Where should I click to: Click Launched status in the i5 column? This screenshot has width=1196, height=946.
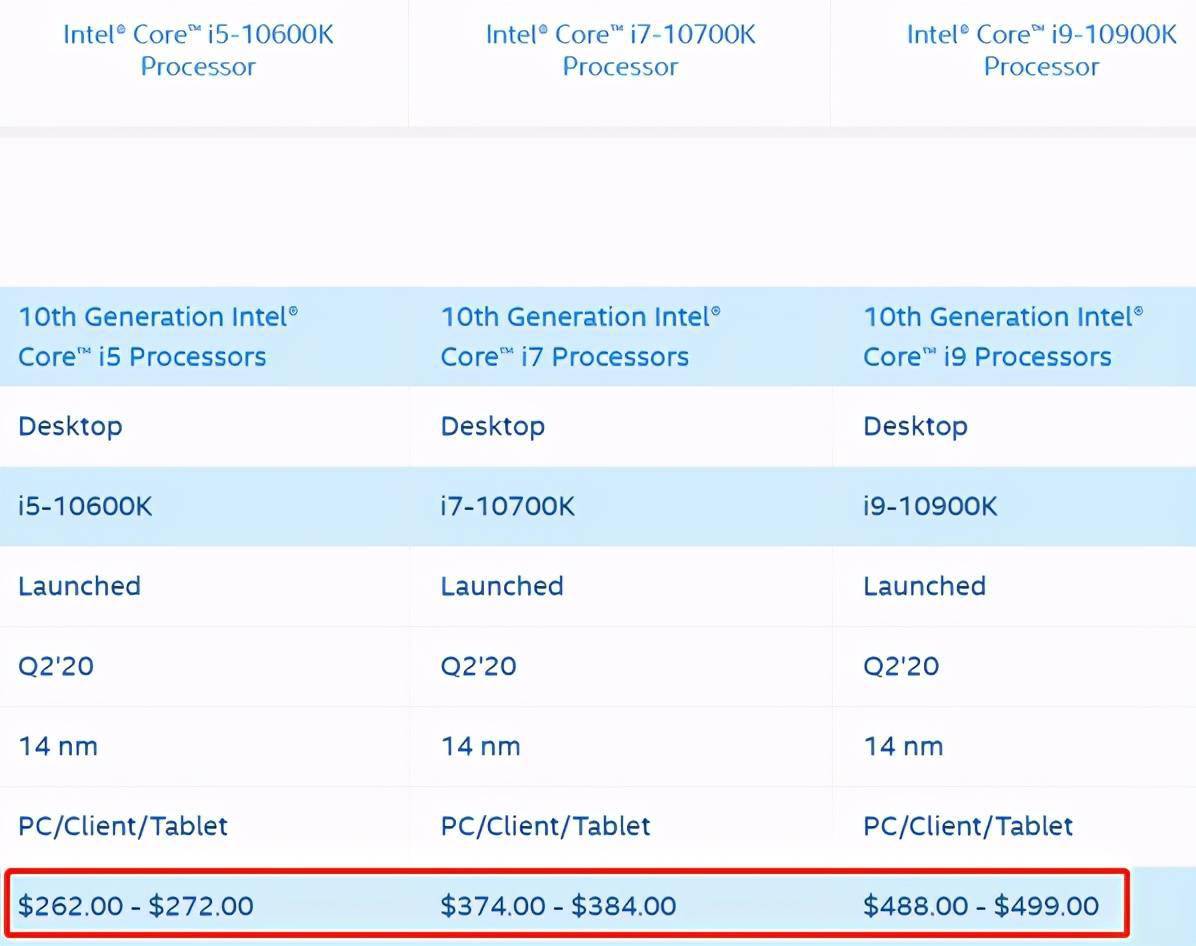point(79,586)
